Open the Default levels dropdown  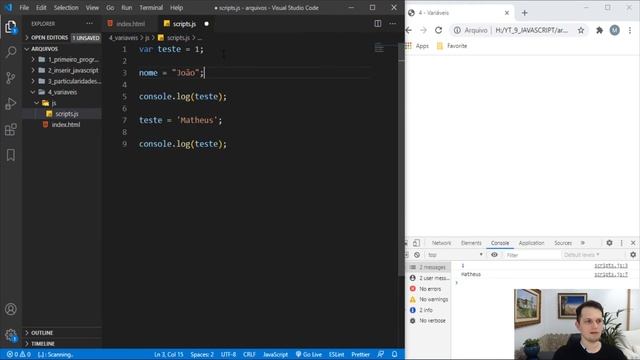[582, 255]
